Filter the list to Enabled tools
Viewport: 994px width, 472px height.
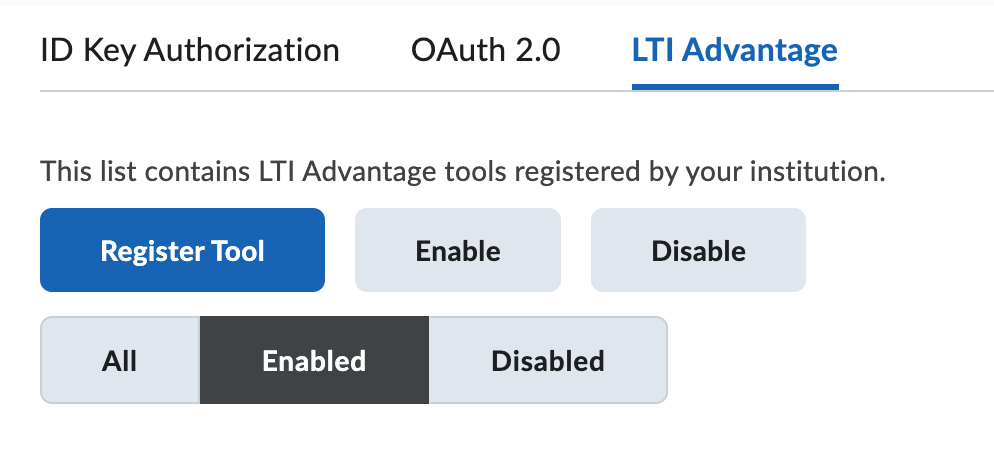click(x=314, y=360)
